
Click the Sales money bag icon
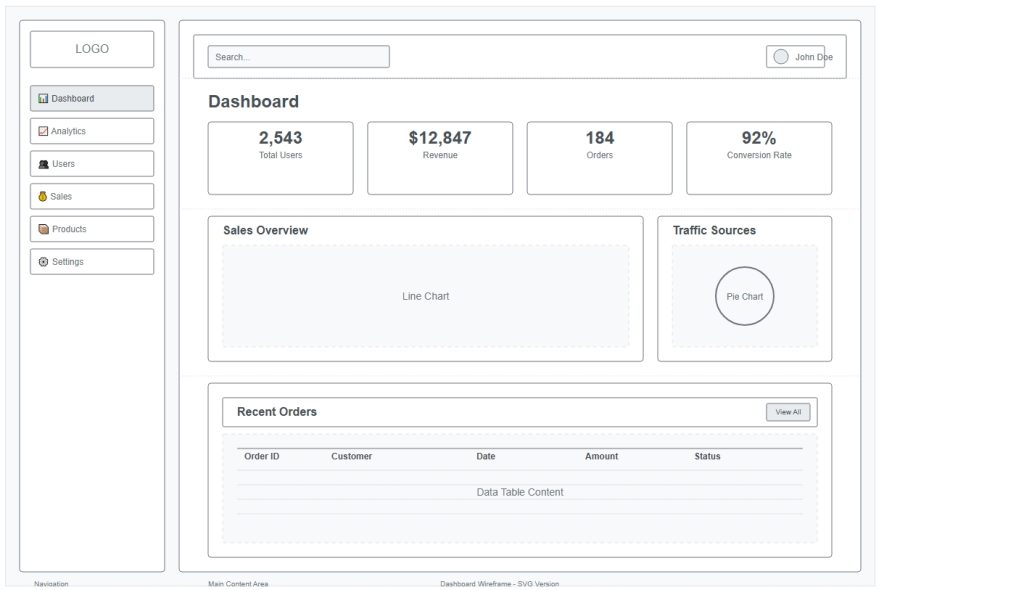click(x=43, y=197)
